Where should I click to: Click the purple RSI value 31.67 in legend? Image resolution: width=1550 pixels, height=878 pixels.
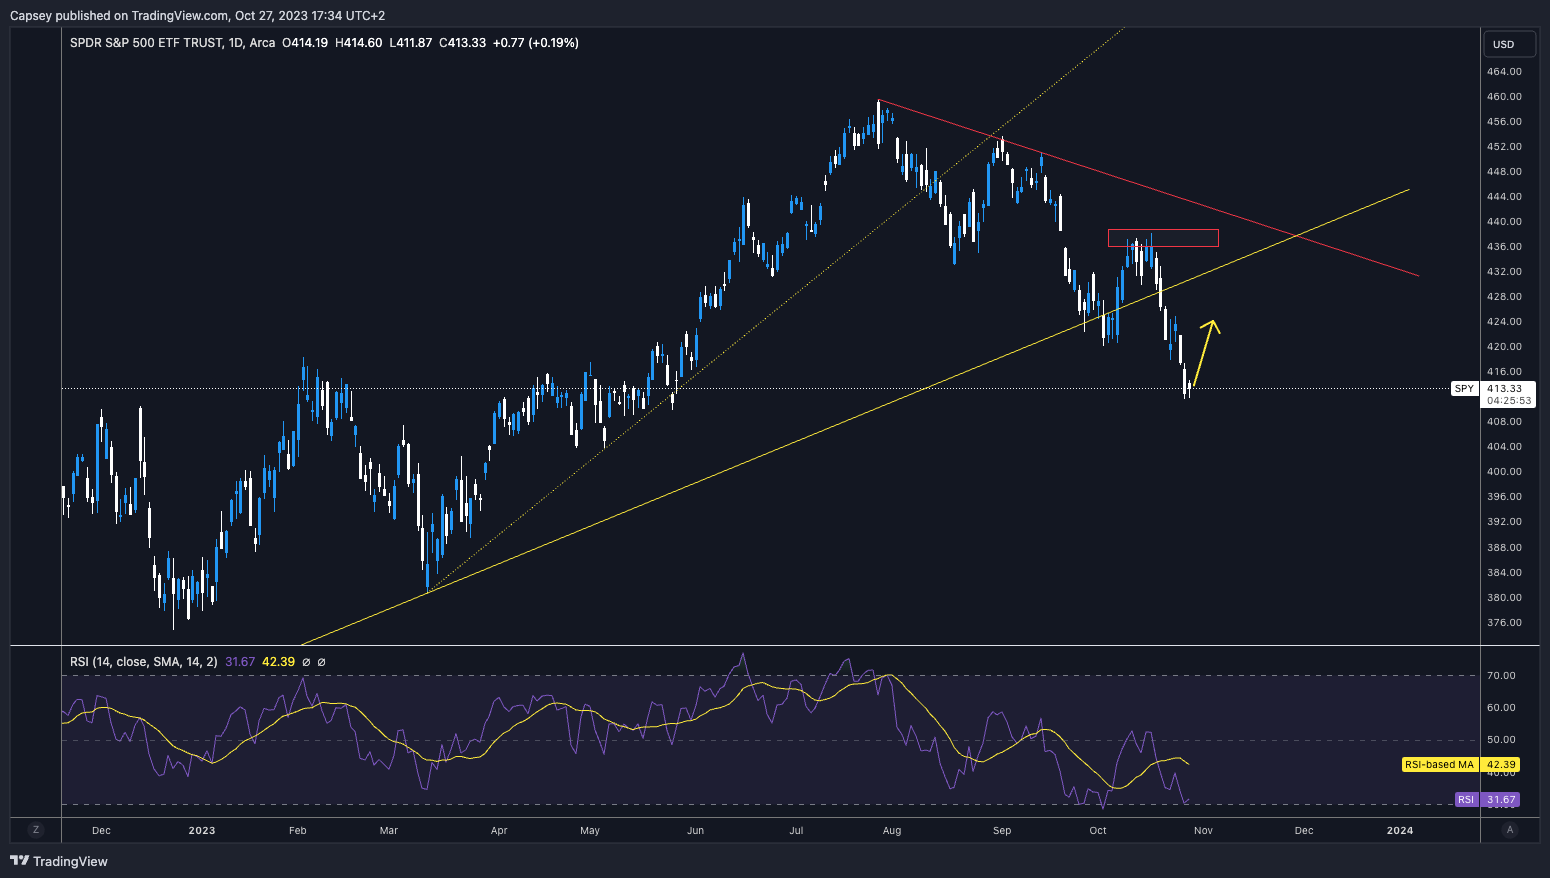240,662
